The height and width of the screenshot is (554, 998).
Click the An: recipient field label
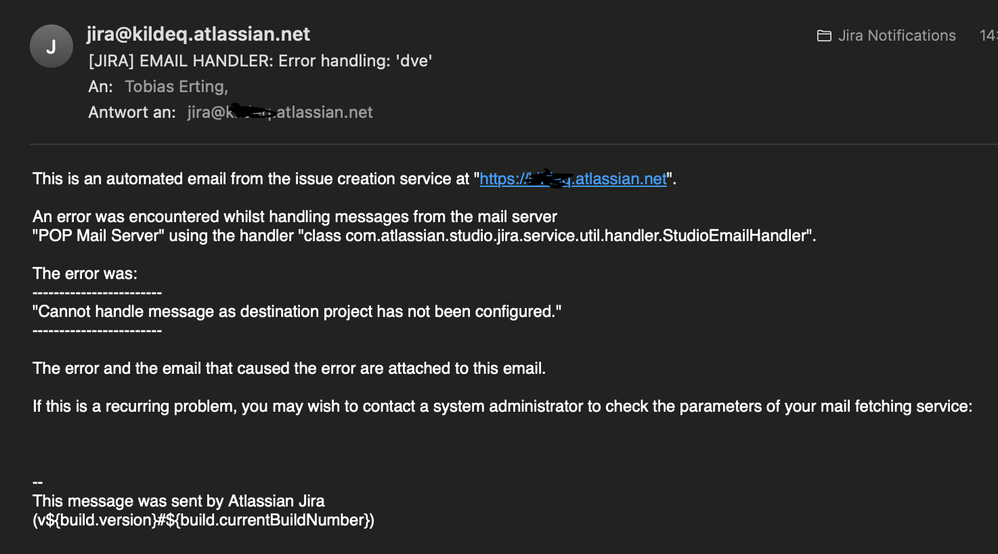click(x=101, y=87)
